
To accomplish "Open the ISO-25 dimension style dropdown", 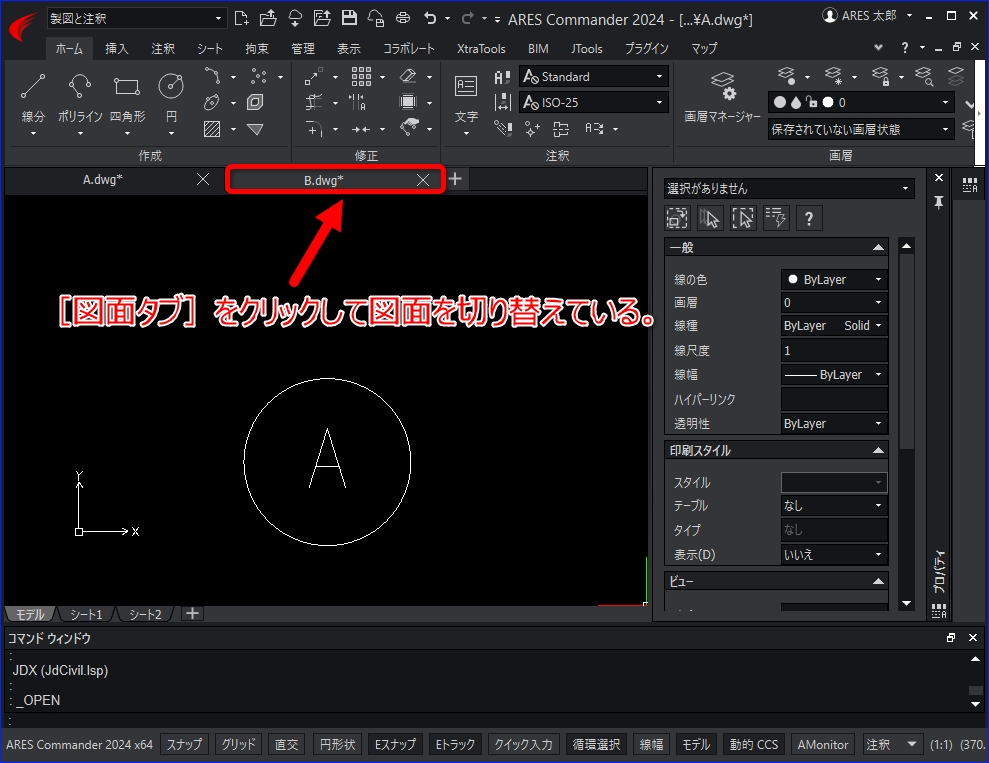I will click(594, 102).
